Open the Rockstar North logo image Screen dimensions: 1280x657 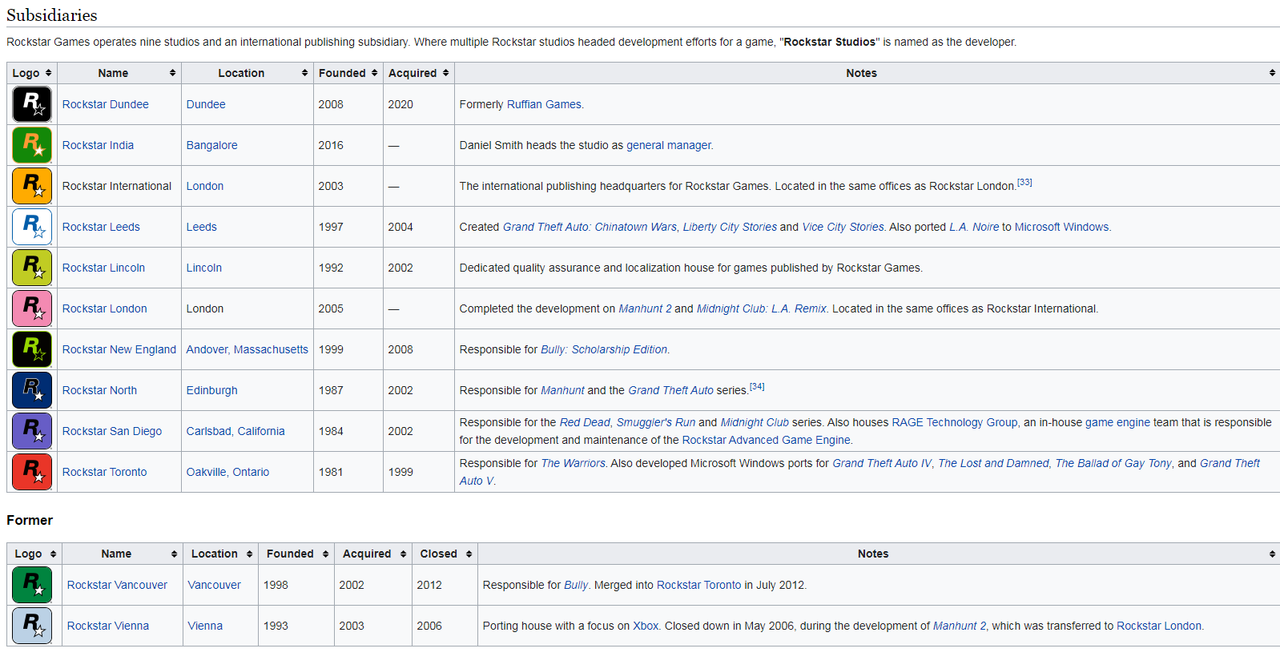(x=32, y=391)
